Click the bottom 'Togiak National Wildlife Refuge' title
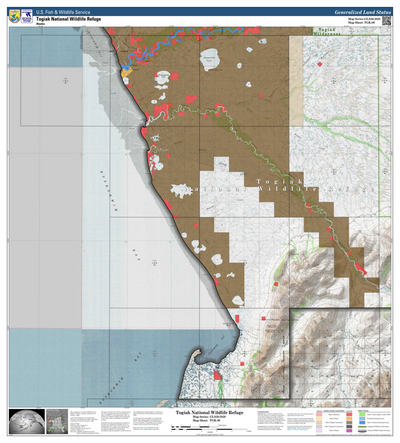This screenshot has width=400, height=443. click(x=209, y=413)
